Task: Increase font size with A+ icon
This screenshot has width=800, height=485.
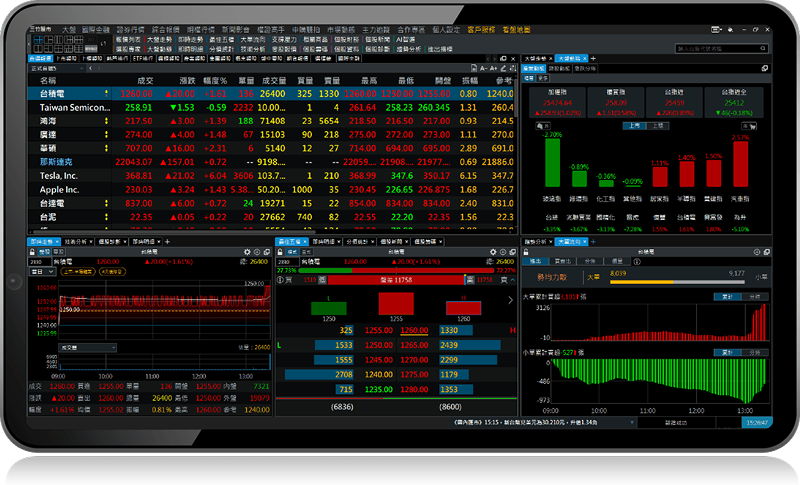Action: tap(493, 68)
